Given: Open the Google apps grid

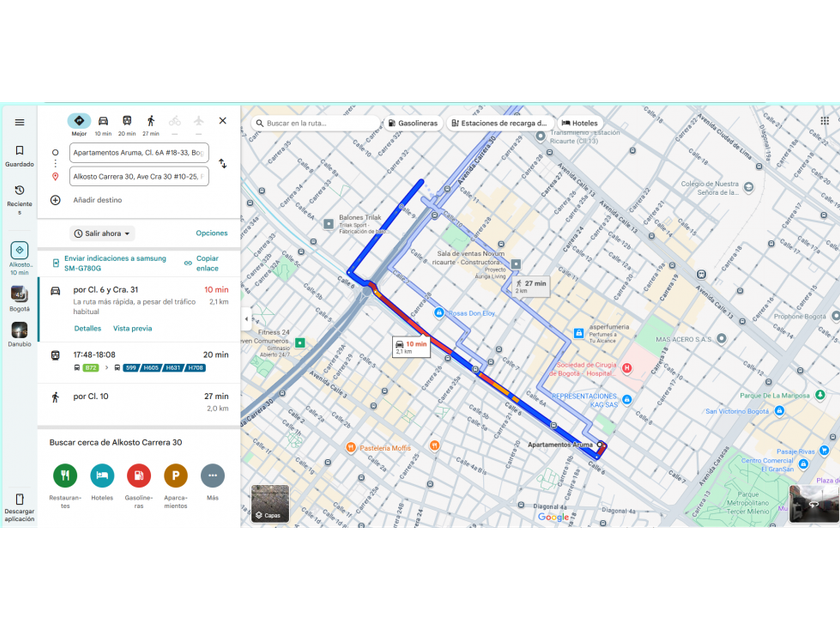Looking at the screenshot, I should pos(824,121).
